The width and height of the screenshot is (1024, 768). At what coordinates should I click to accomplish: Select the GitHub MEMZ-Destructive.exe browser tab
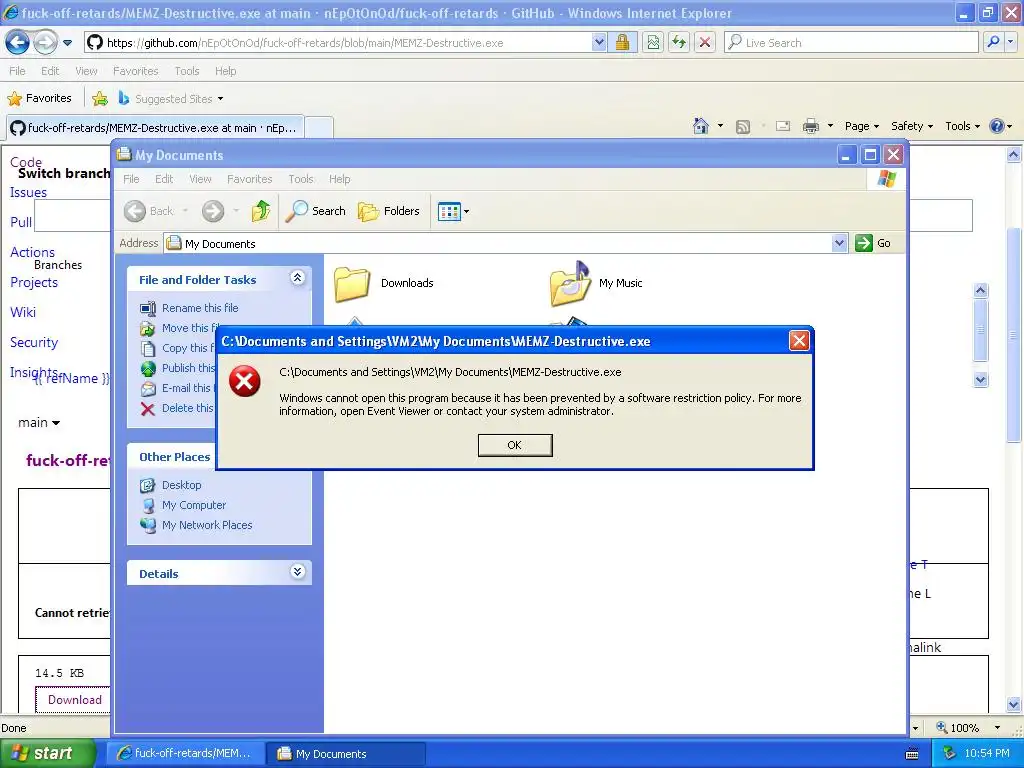[x=155, y=128]
